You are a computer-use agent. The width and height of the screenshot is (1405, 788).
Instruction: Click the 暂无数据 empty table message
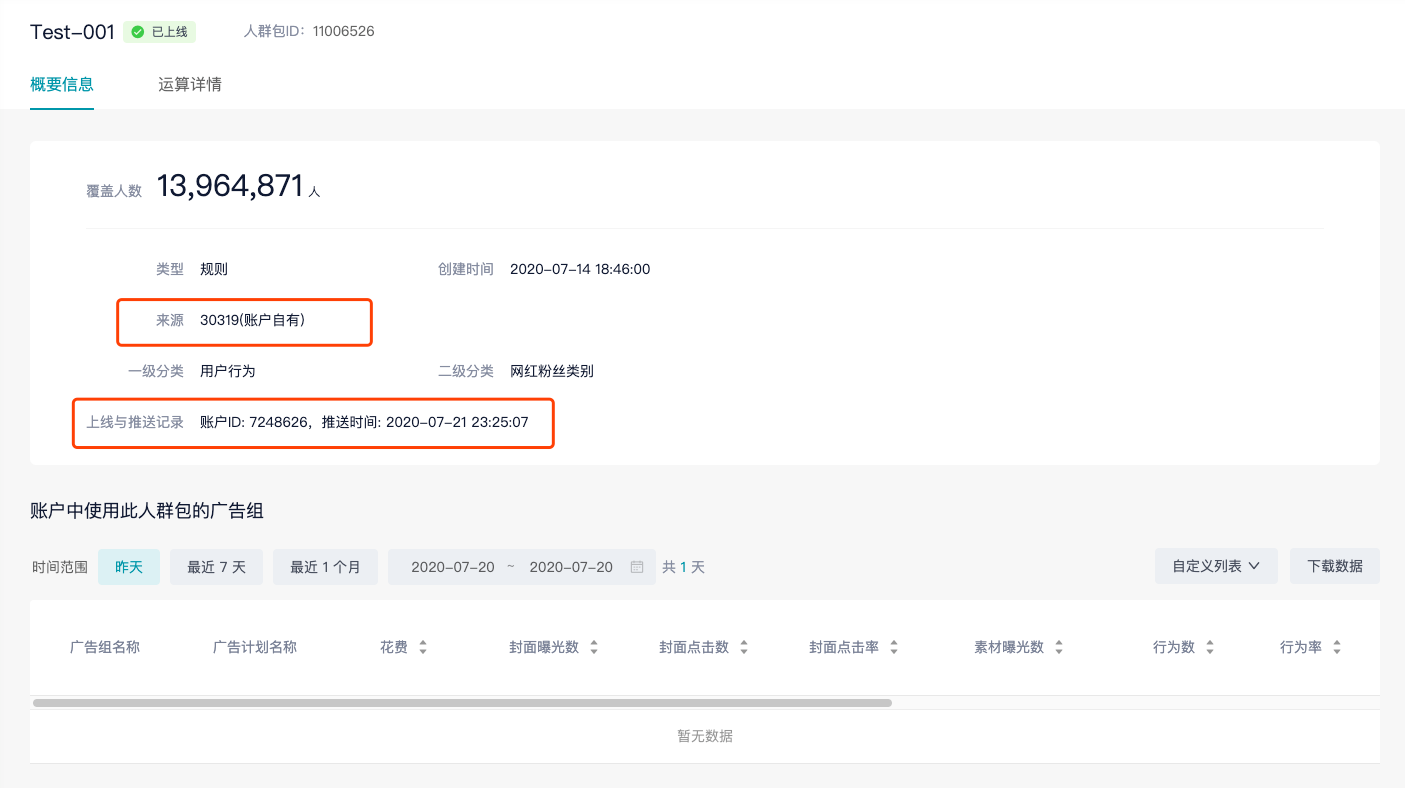[705, 736]
